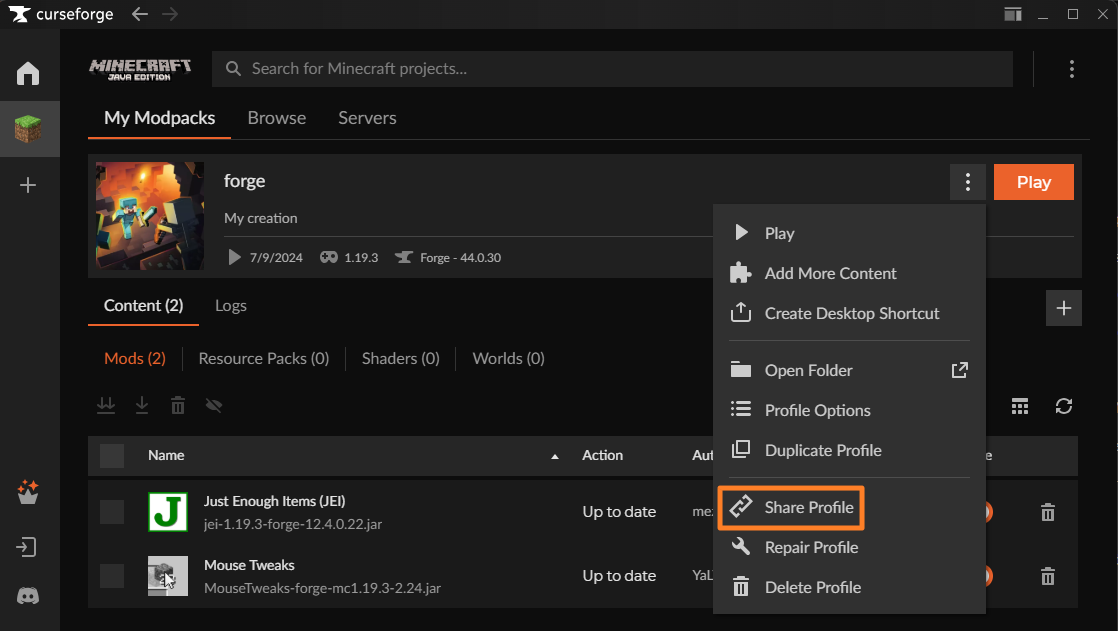Choose Duplicate Profile menu item
This screenshot has height=631, width=1118.
(x=849, y=450)
